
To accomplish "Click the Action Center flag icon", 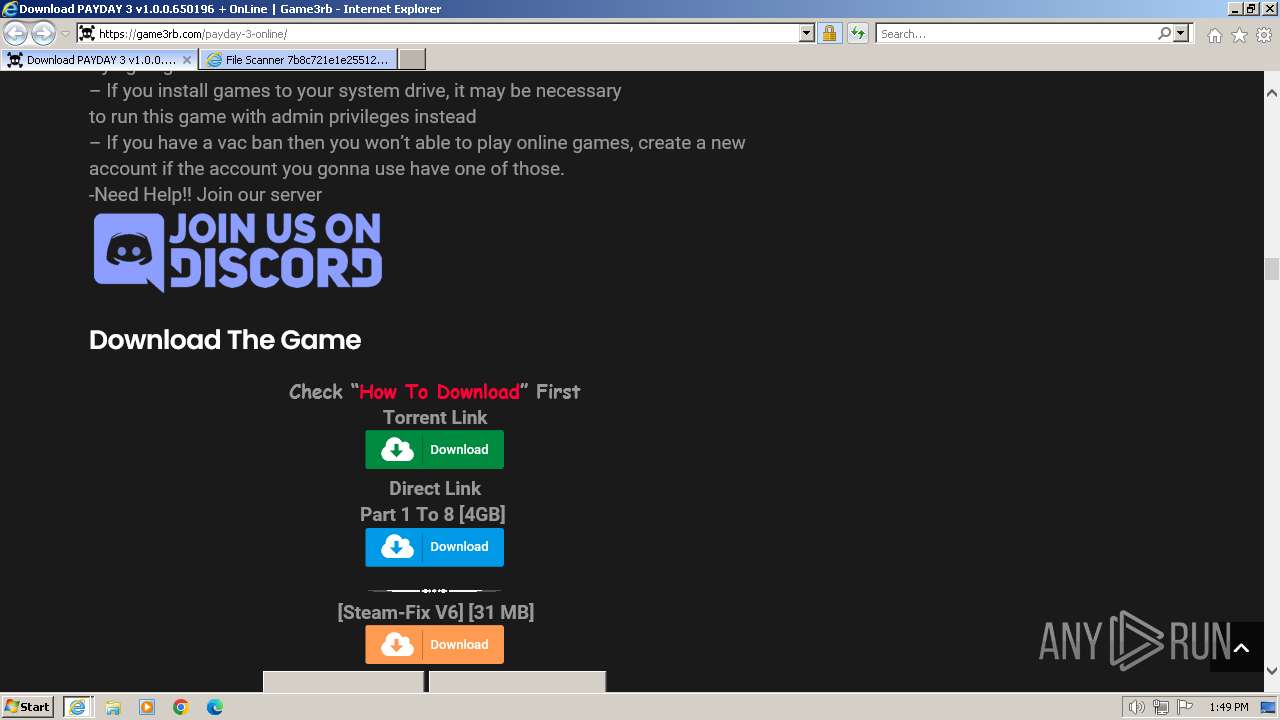I will click(x=1184, y=707).
